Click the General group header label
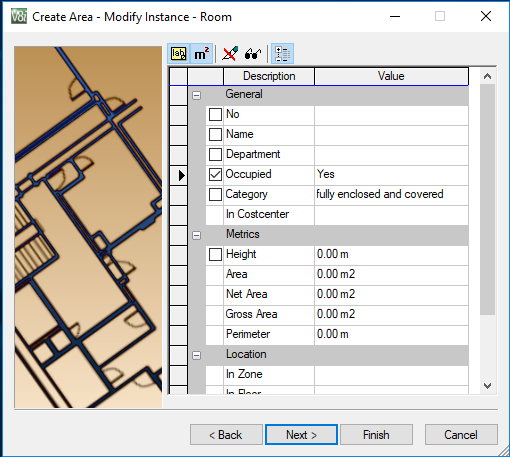The width and height of the screenshot is (510, 457). tap(244, 94)
